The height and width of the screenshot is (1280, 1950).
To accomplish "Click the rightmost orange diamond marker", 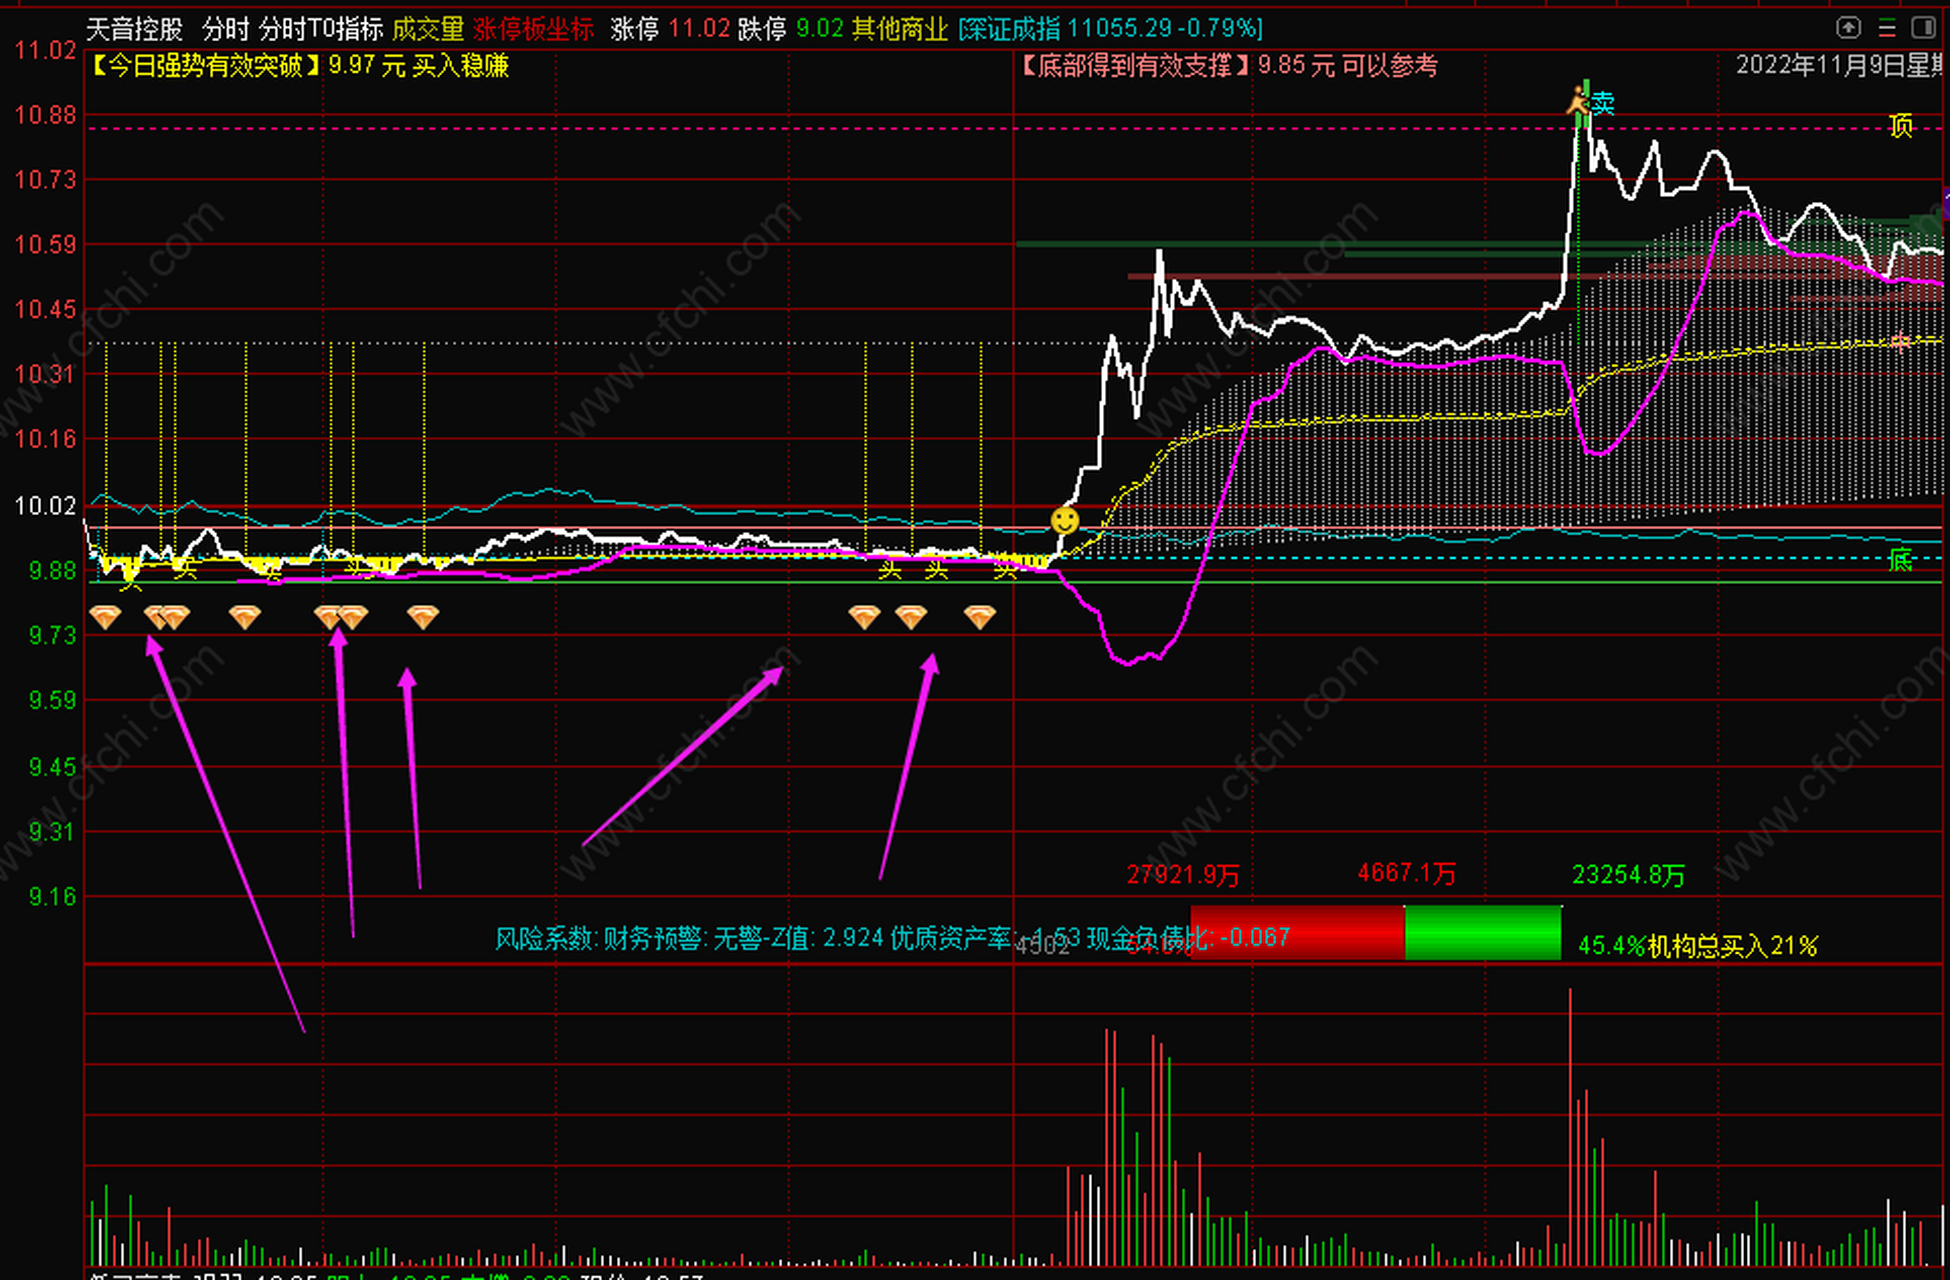I will click(980, 617).
